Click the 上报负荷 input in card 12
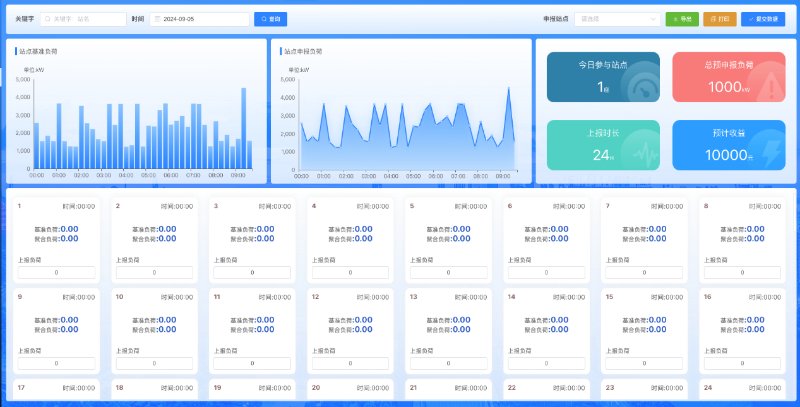The height and width of the screenshot is (407, 800). point(350,363)
